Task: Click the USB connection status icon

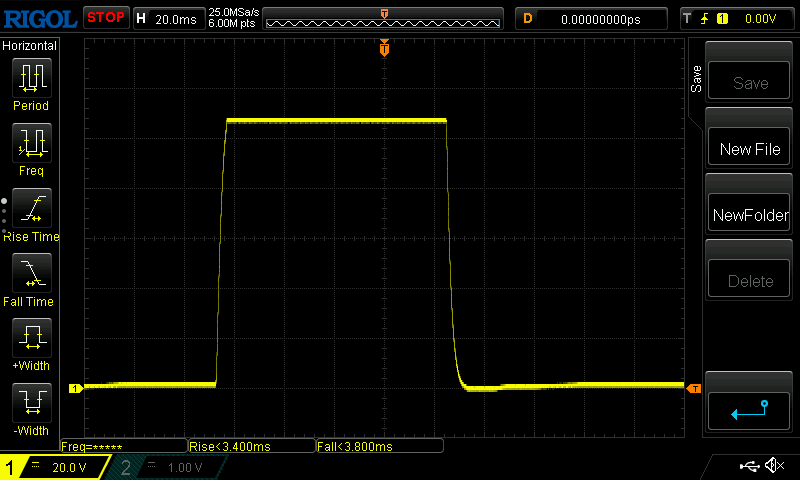Action: tap(749, 466)
